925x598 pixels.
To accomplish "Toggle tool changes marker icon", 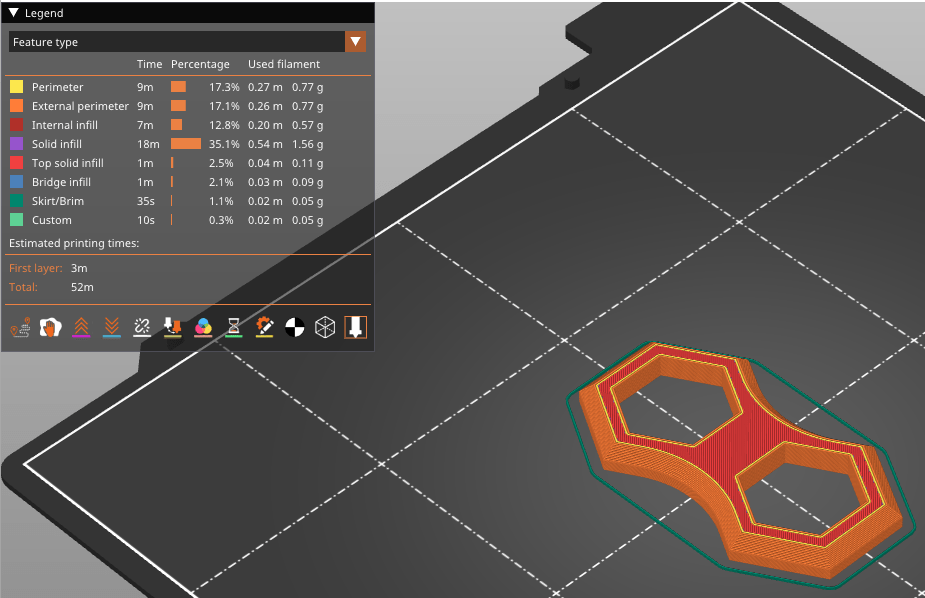I will pyautogui.click(x=173, y=327).
